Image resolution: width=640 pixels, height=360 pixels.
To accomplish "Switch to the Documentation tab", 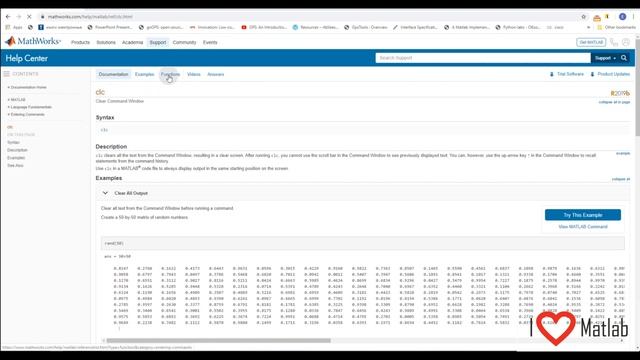I will coord(113,74).
